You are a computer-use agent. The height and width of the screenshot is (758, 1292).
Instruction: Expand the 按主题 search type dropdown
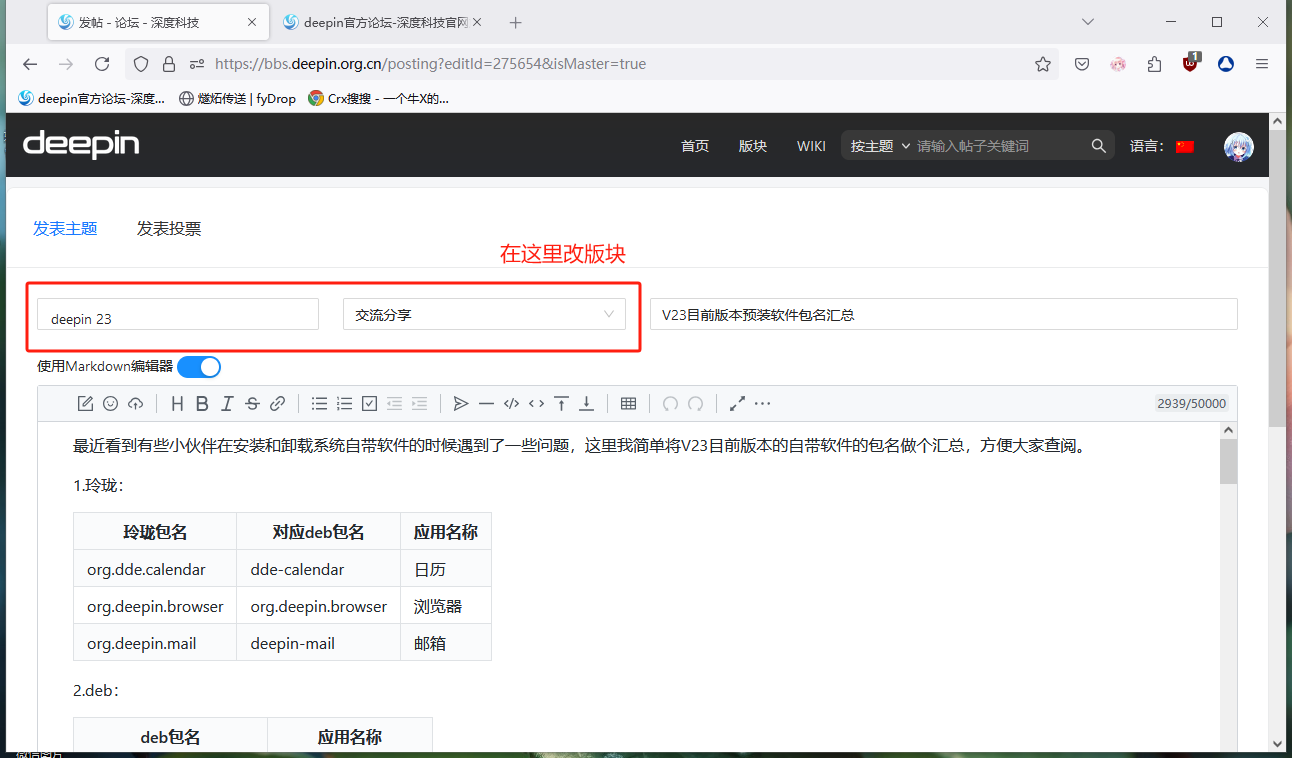coord(880,146)
